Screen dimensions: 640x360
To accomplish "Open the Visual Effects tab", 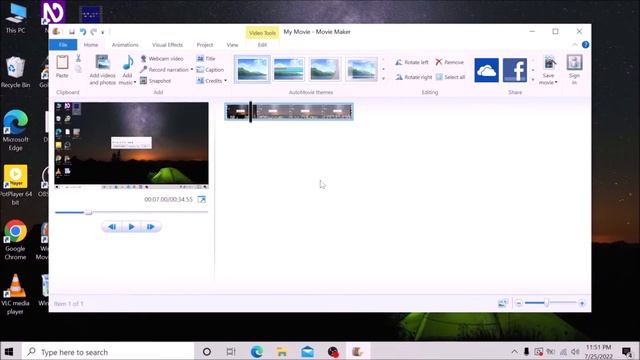I will click(167, 44).
